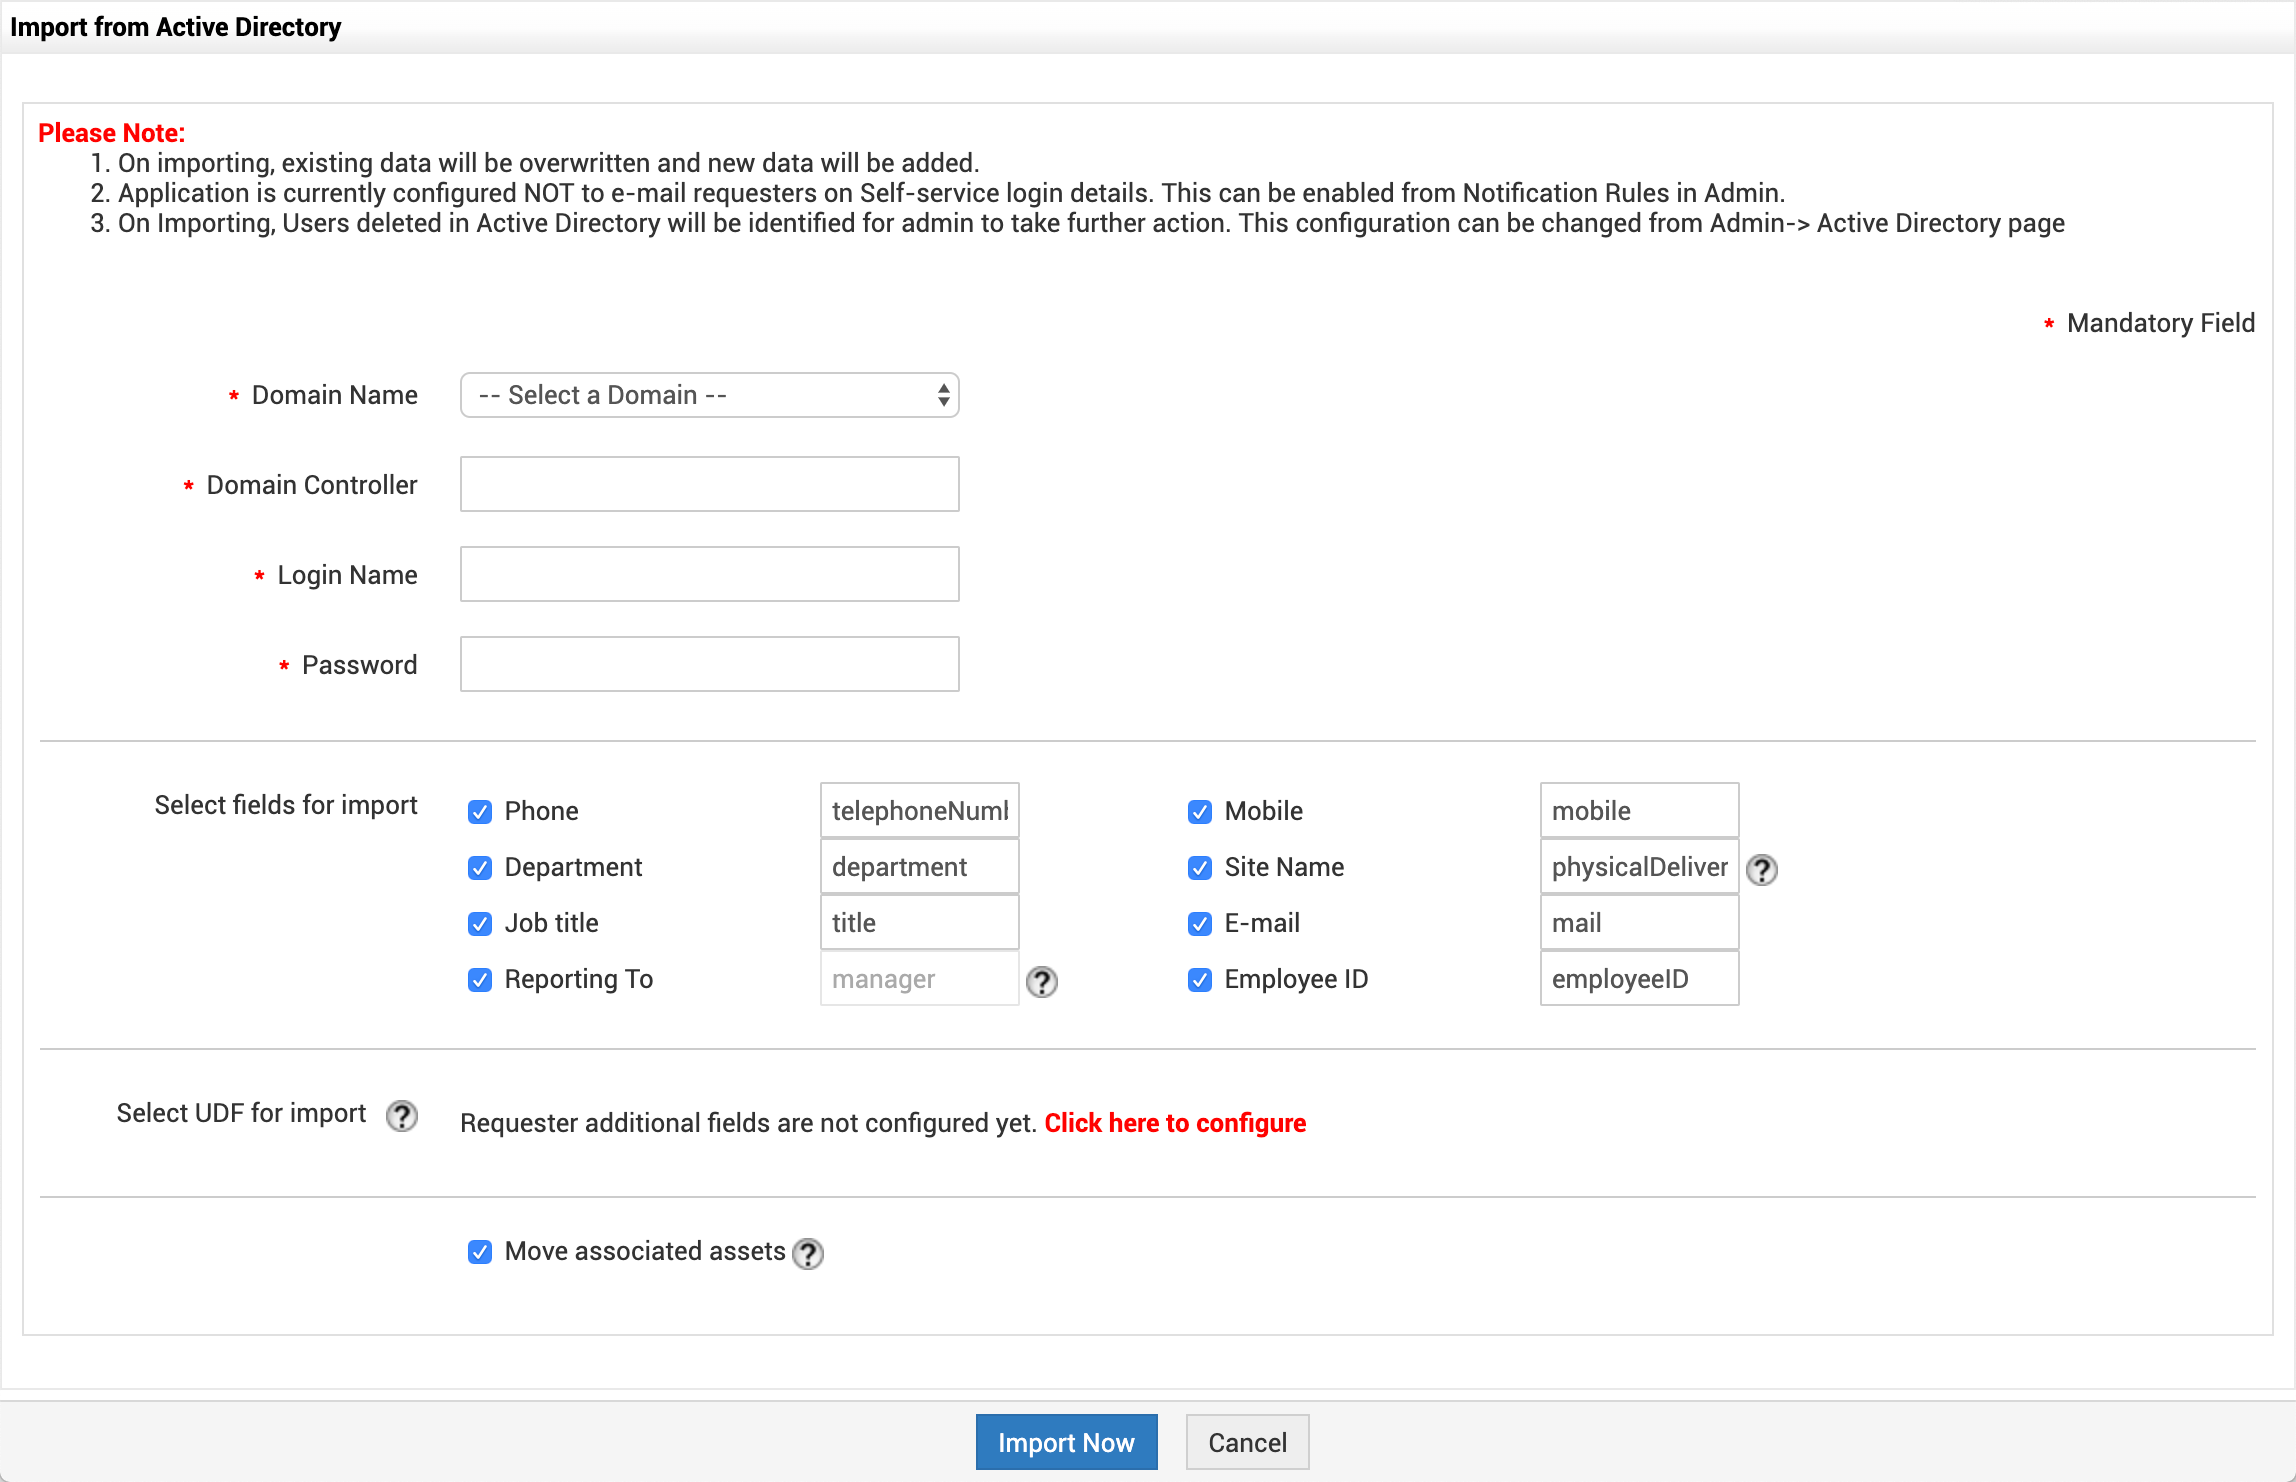Image resolution: width=2296 pixels, height=1482 pixels.
Task: Open Click here to configure link
Action: pos(1175,1124)
